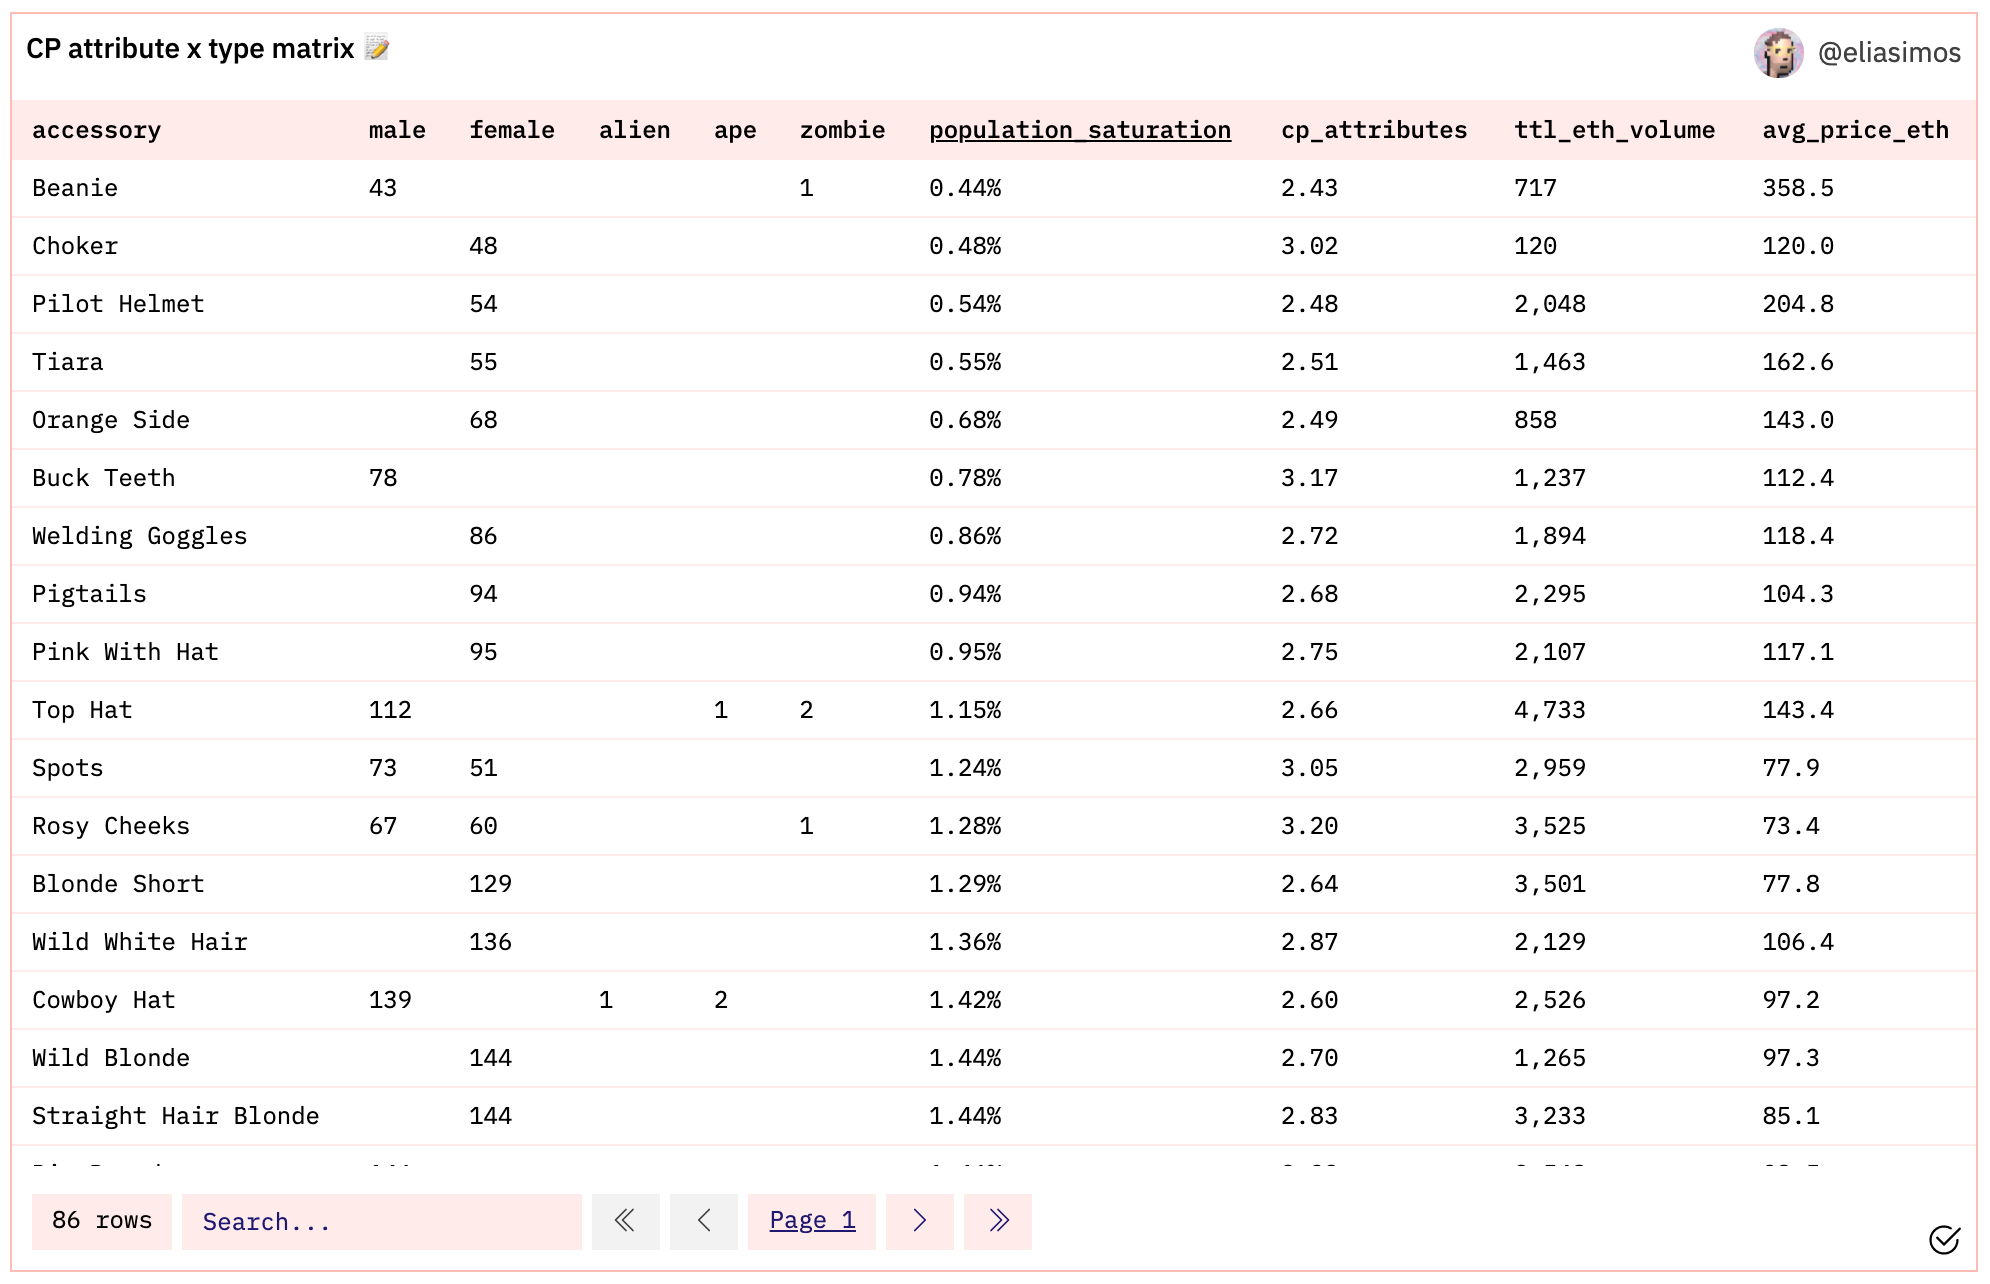Sort by ttl_eth_volume column header
Image resolution: width=1990 pixels, height=1284 pixels.
coord(1614,130)
